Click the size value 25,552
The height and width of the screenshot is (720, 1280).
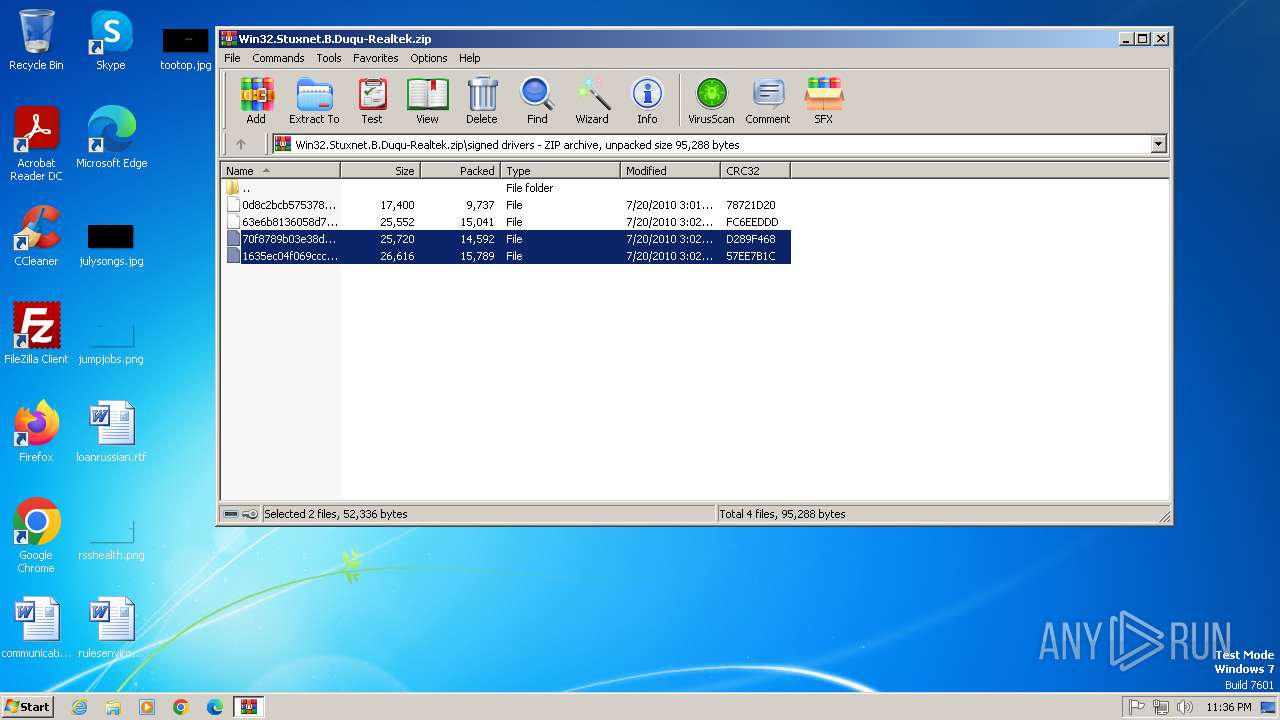tap(397, 222)
